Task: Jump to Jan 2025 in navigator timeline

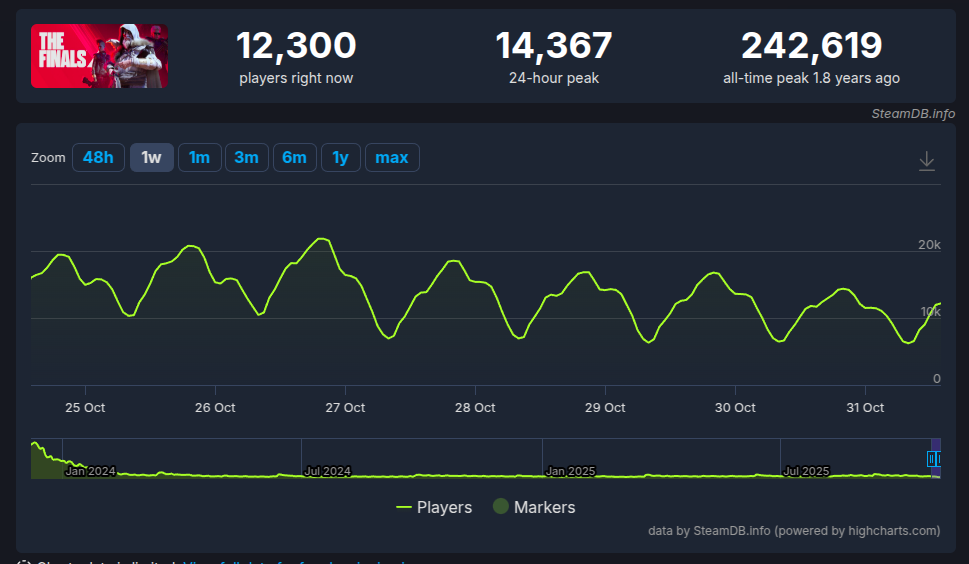Action: (x=570, y=470)
